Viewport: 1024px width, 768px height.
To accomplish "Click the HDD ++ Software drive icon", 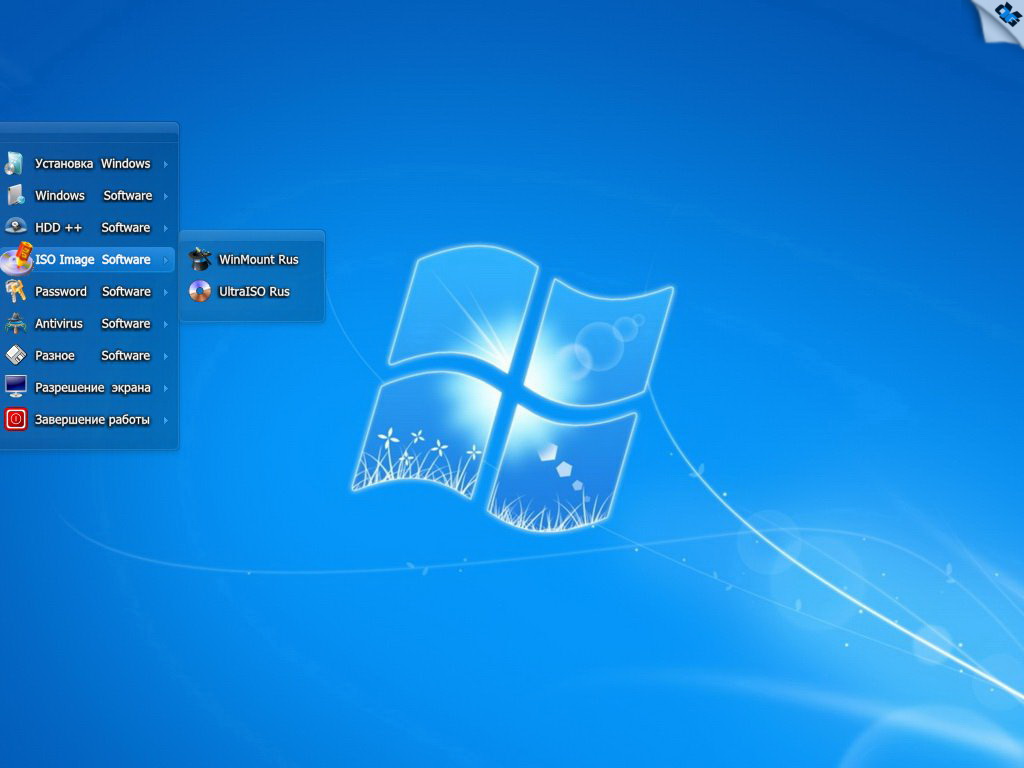I will (16, 227).
